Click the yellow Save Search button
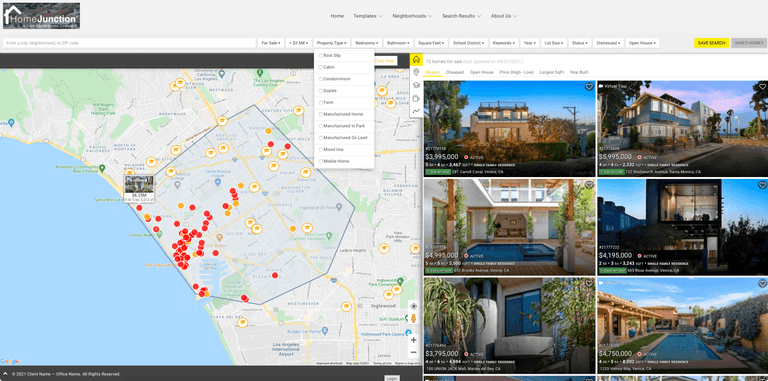This screenshot has height=381, width=768. coord(711,43)
